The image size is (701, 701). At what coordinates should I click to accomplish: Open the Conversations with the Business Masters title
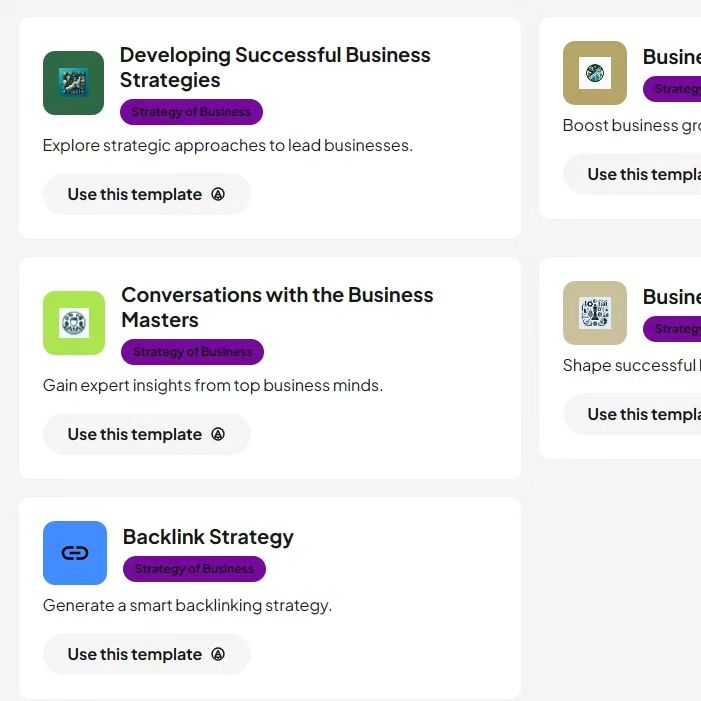pyautogui.click(x=277, y=308)
